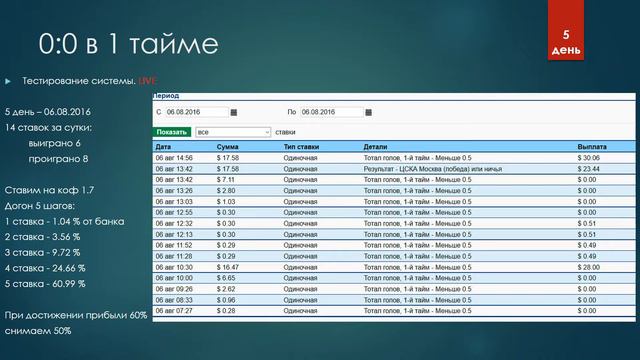Open the end date calendar picker
Viewport: 640px width, 360px height.
coord(368,112)
